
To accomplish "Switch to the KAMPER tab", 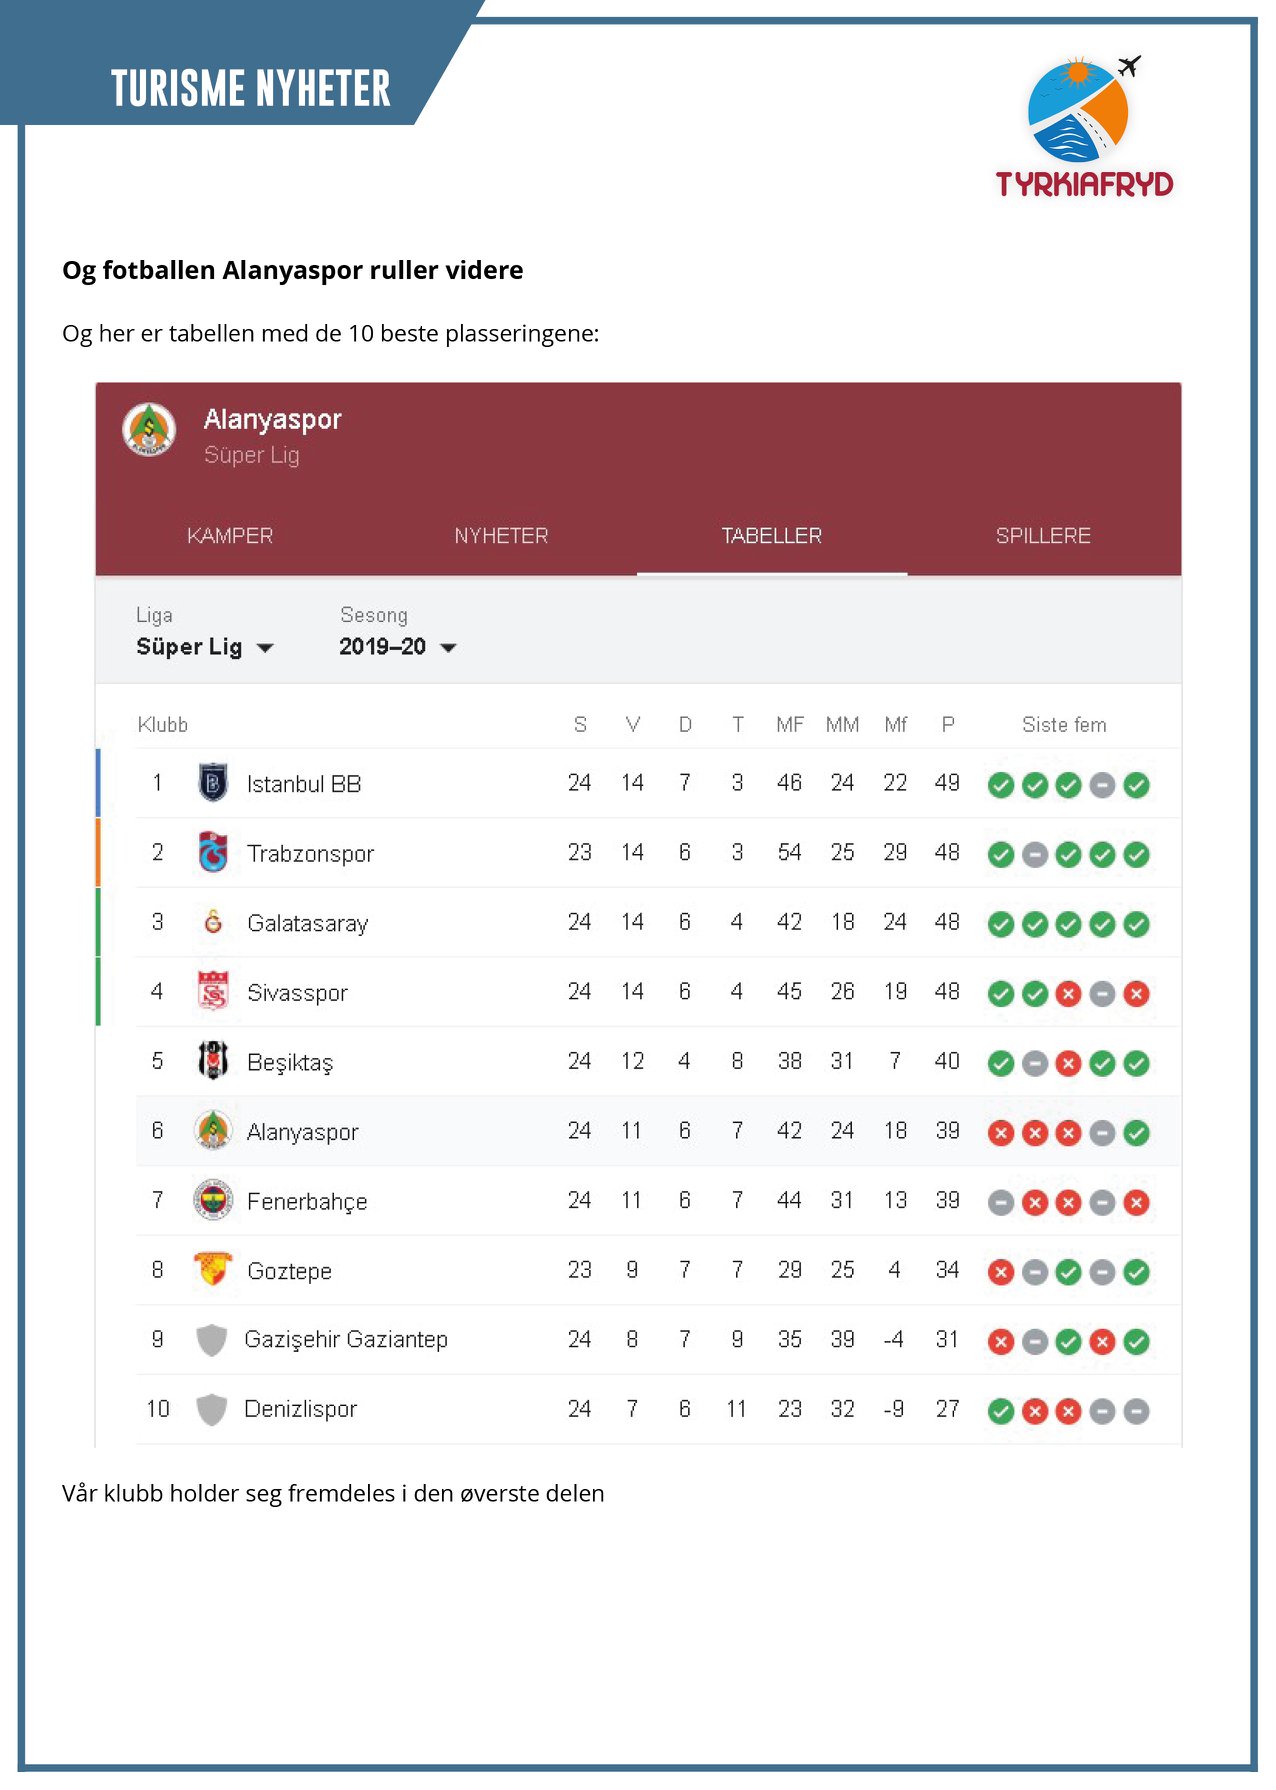I will click(230, 536).
